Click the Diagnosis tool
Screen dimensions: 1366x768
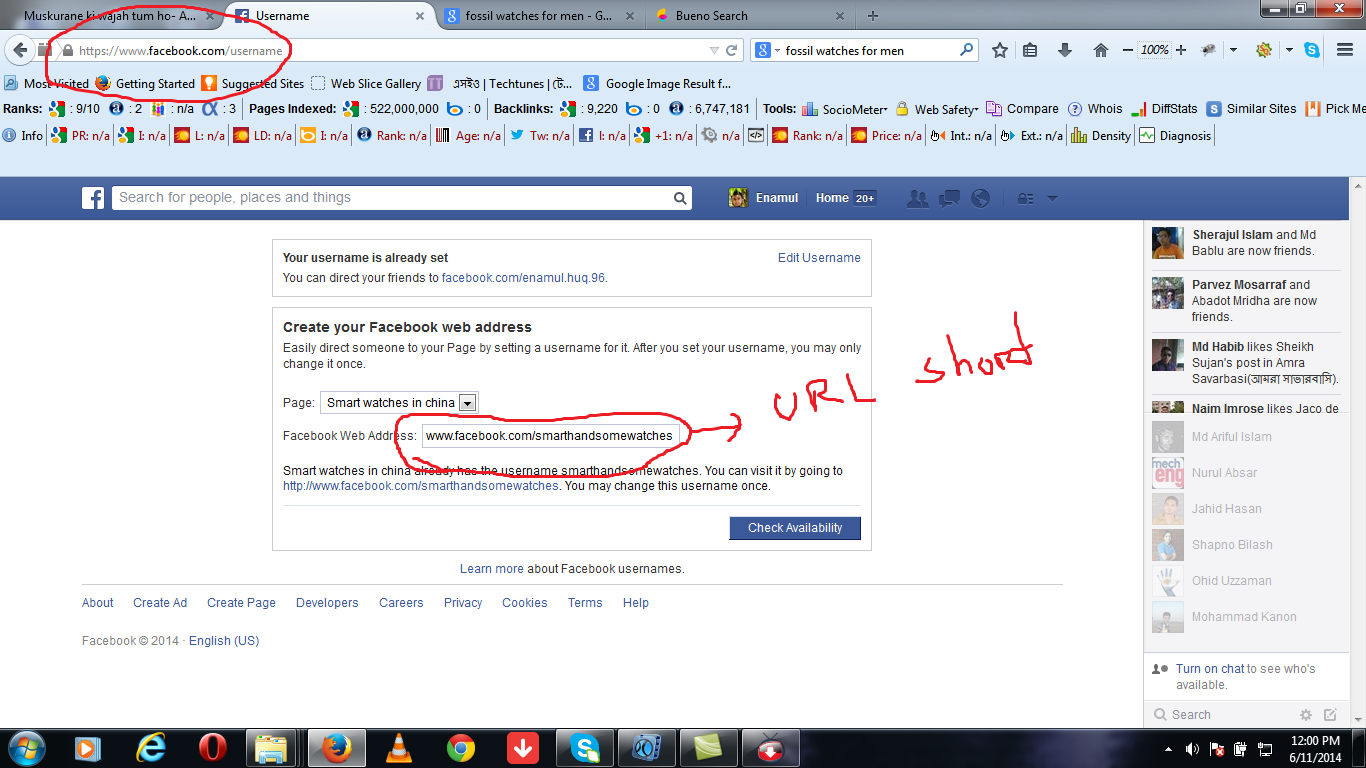coord(1175,136)
